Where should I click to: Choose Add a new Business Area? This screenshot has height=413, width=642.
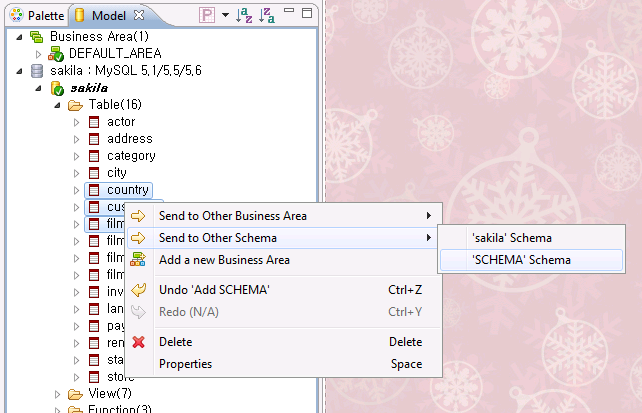[284, 260]
